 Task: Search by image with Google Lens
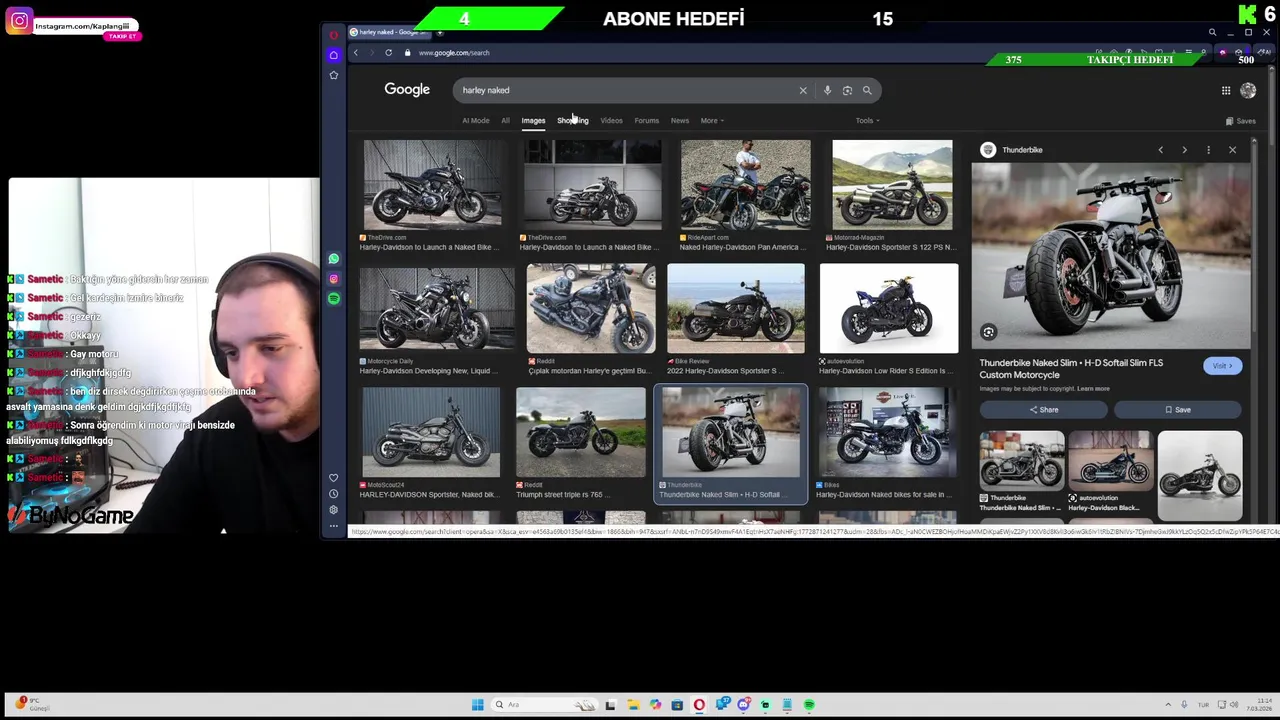click(847, 90)
